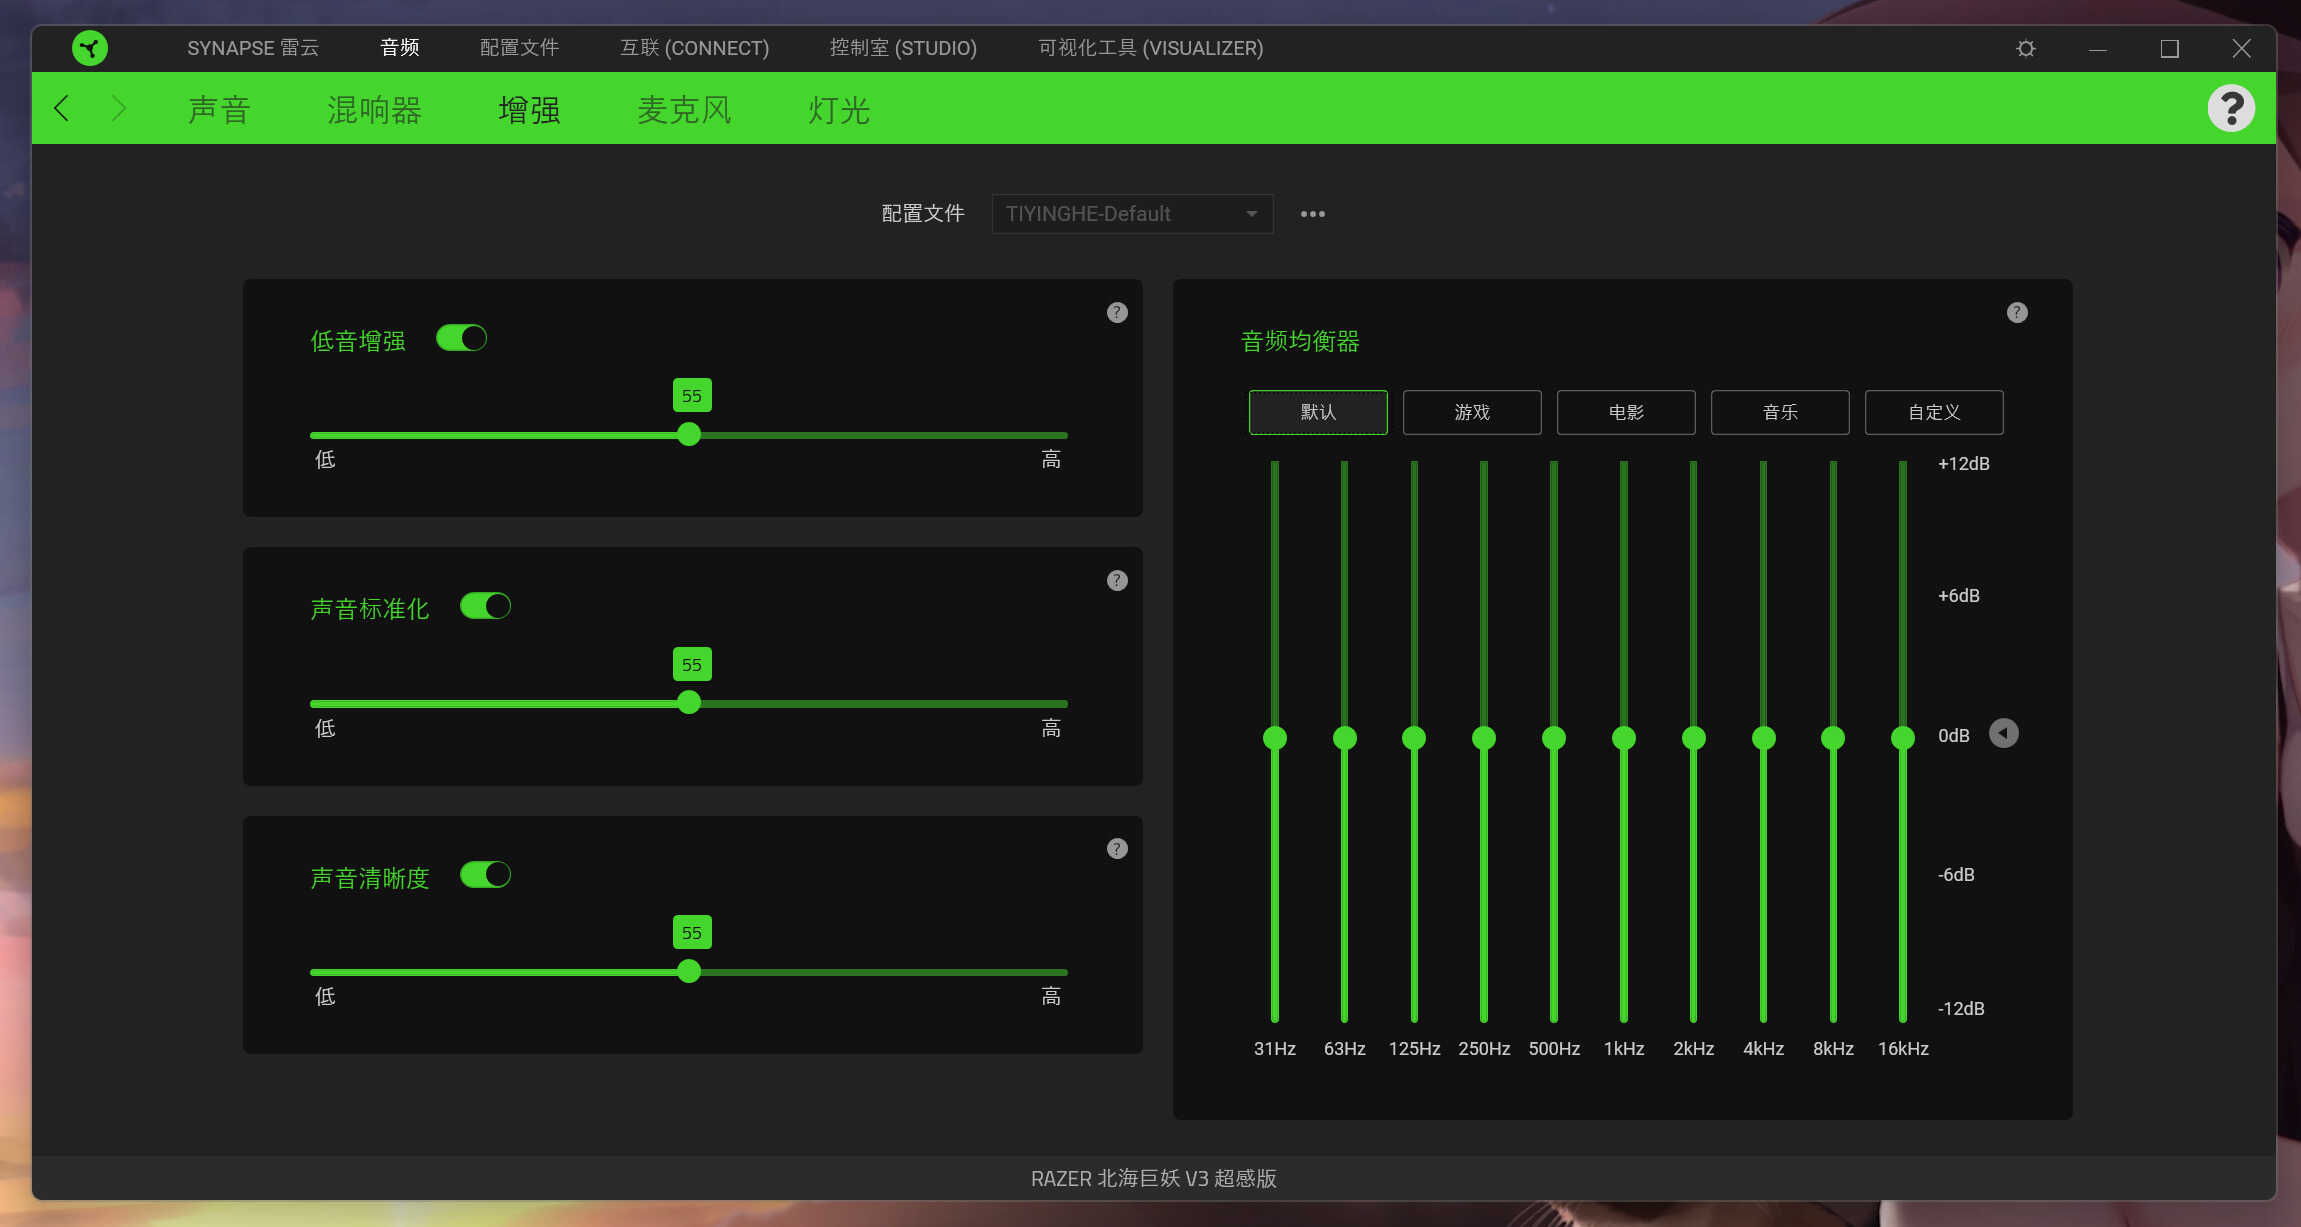Toggle 声音标准化 switch off

pos(485,606)
